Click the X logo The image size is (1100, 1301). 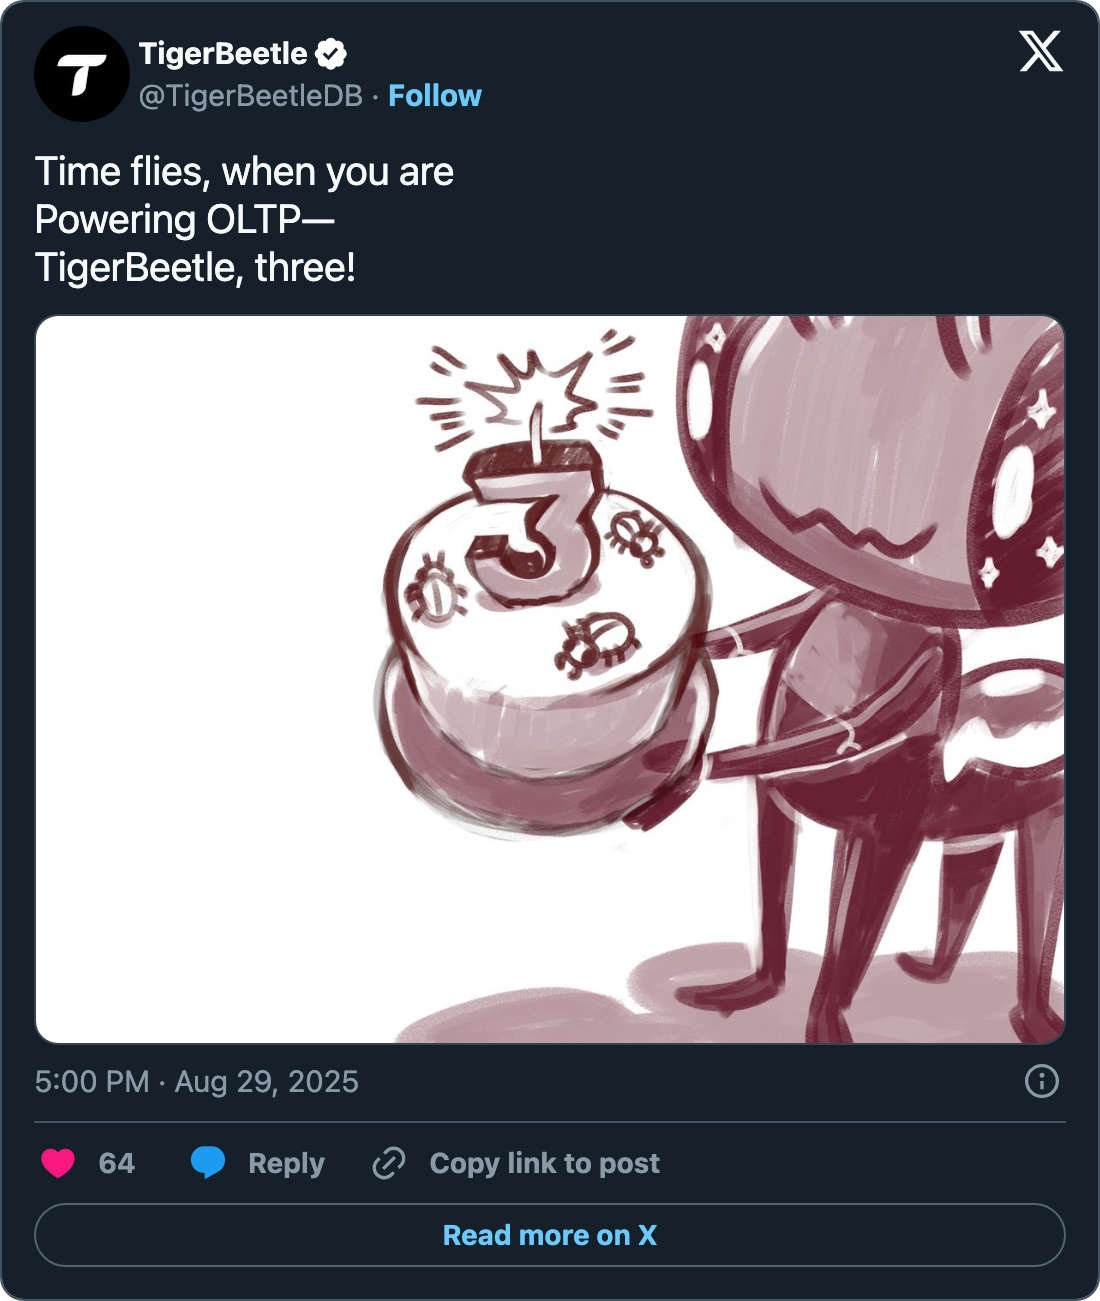coord(1041,51)
